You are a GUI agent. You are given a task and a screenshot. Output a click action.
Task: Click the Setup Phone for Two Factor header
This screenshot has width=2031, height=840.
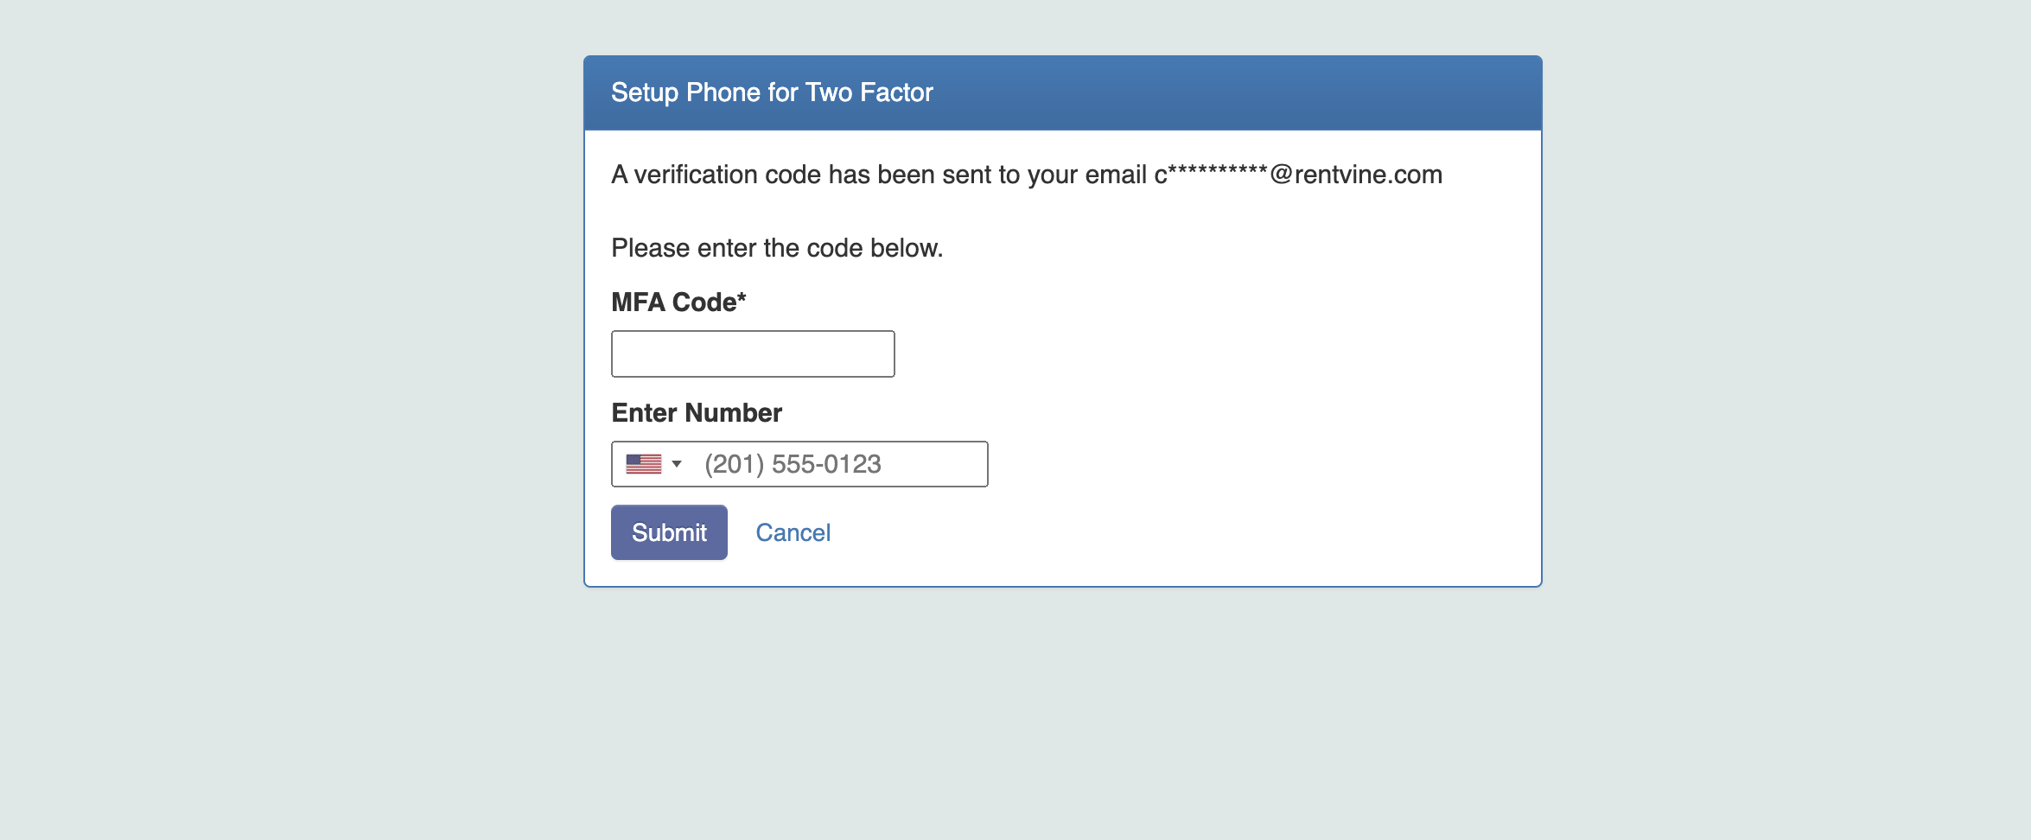[x=771, y=92]
